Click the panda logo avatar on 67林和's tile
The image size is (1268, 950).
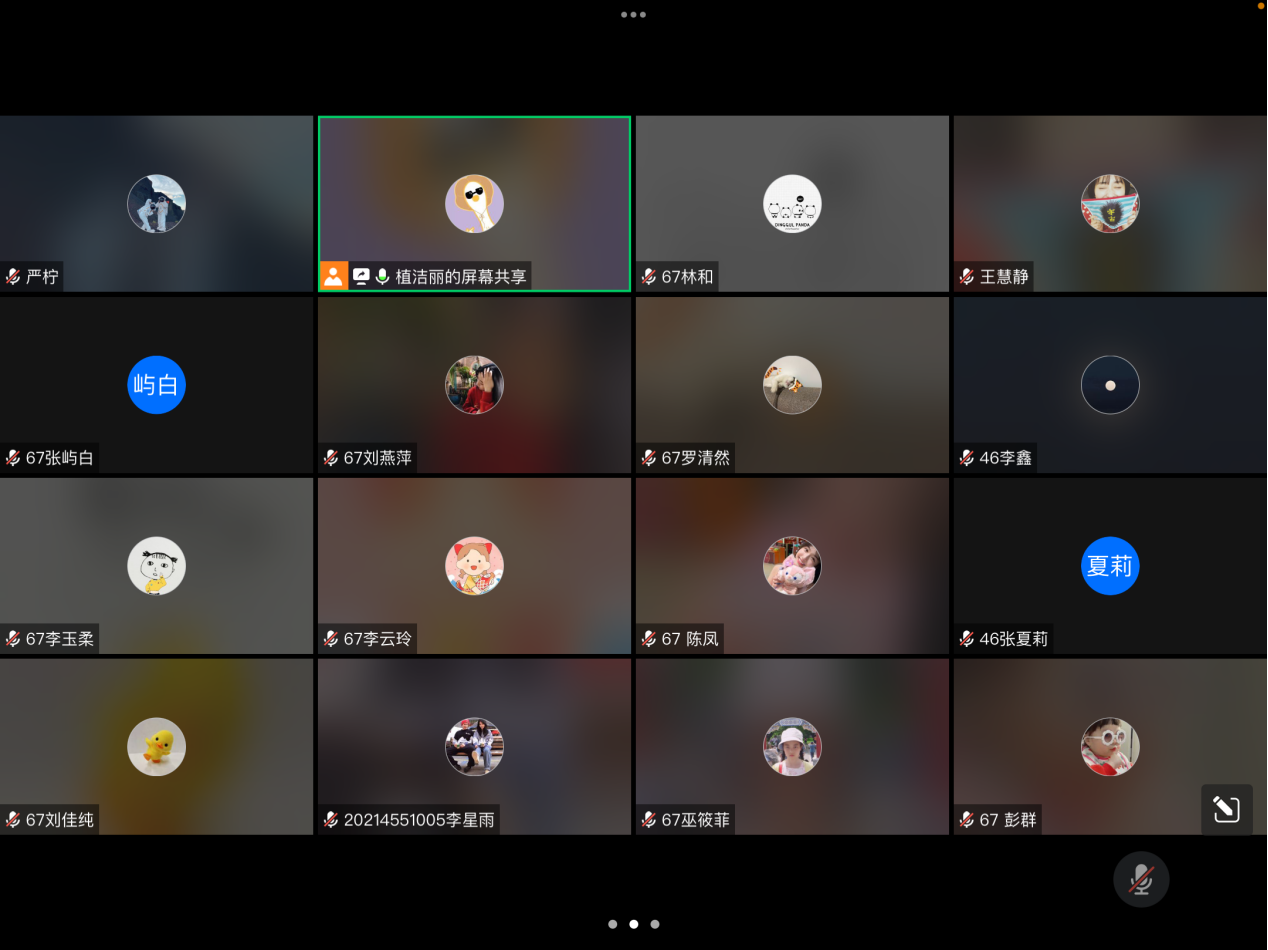pyautogui.click(x=792, y=203)
